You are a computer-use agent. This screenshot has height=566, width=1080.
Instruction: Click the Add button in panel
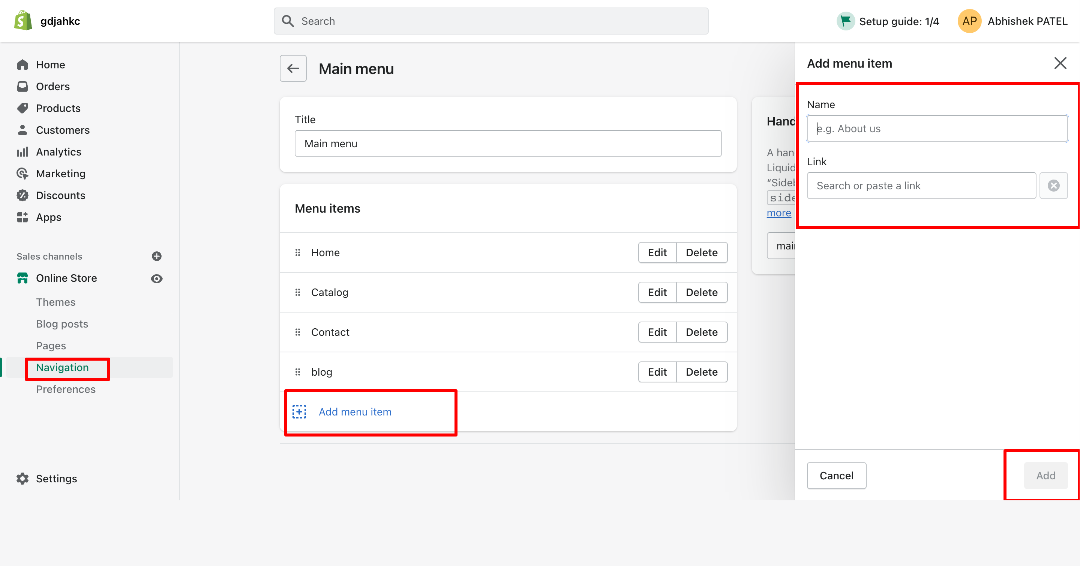point(1046,476)
